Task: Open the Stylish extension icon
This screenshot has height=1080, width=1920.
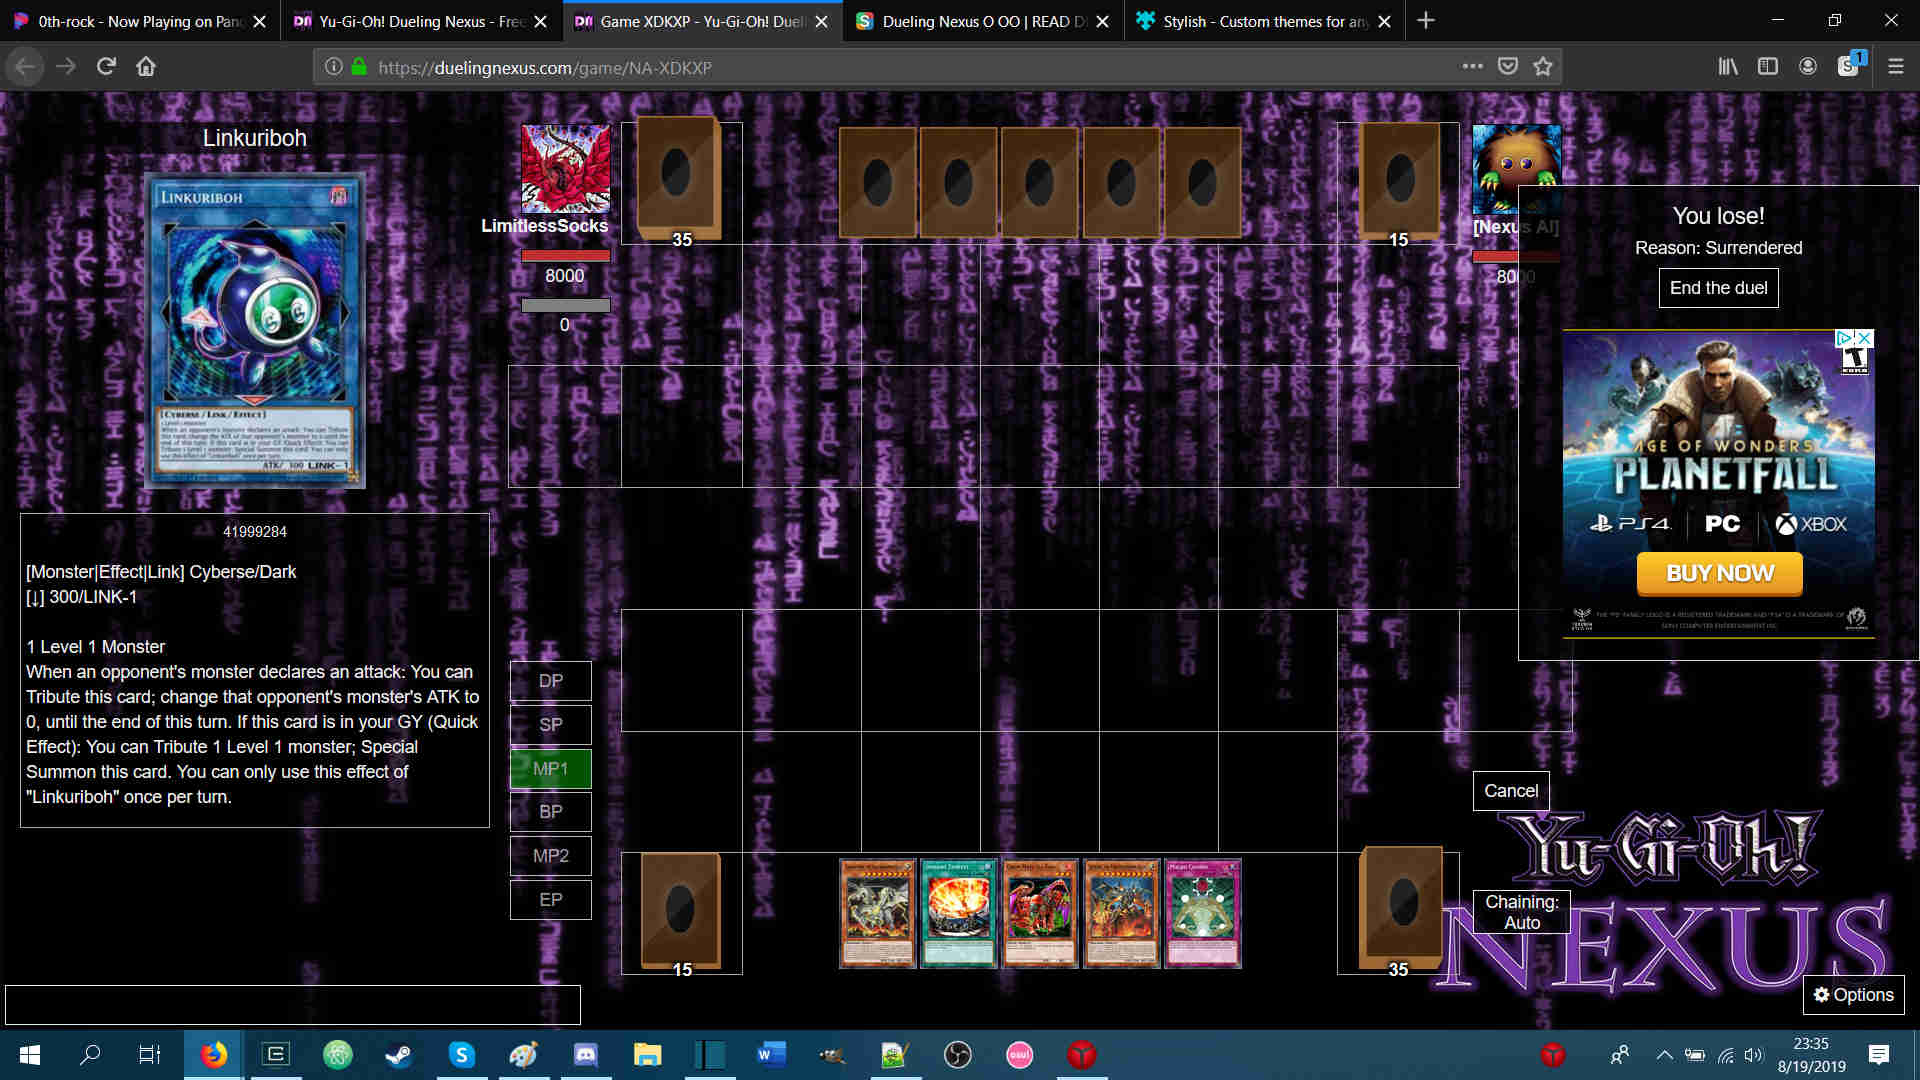Action: click(x=1850, y=65)
